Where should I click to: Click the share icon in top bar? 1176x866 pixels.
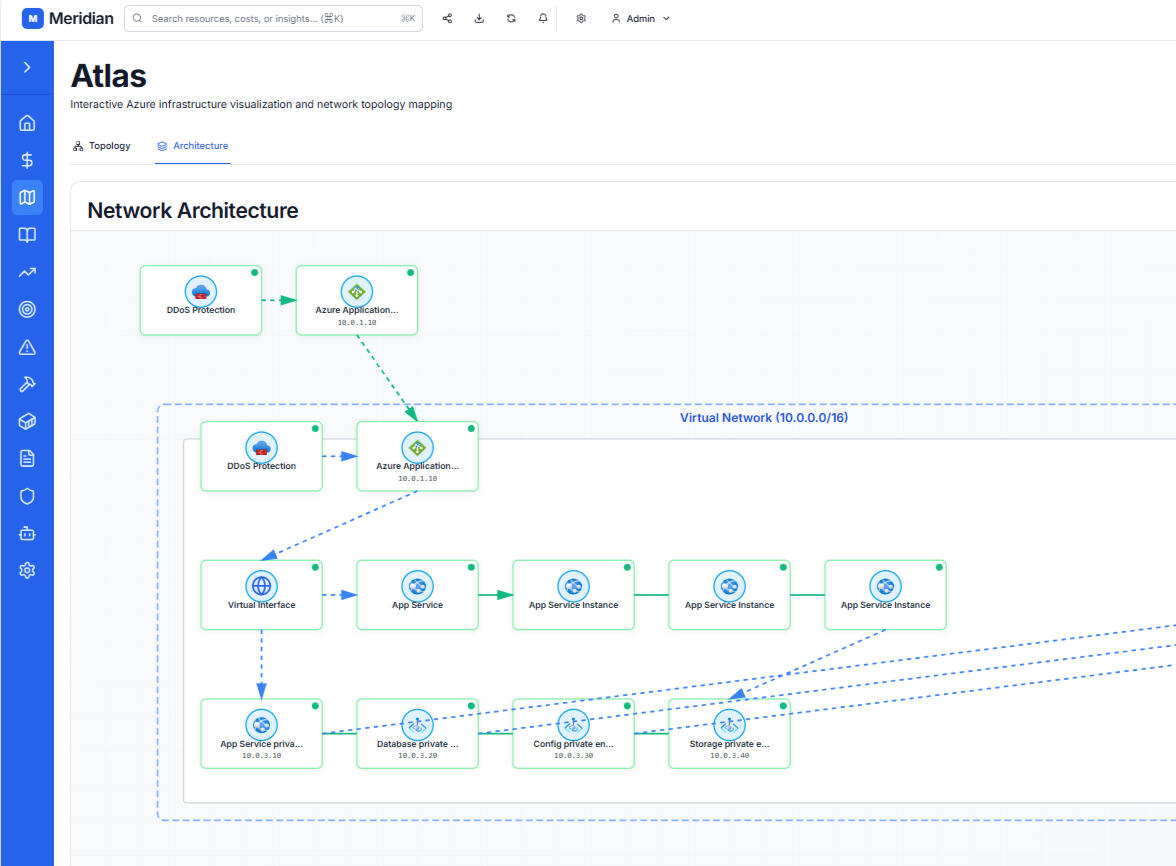tap(447, 18)
